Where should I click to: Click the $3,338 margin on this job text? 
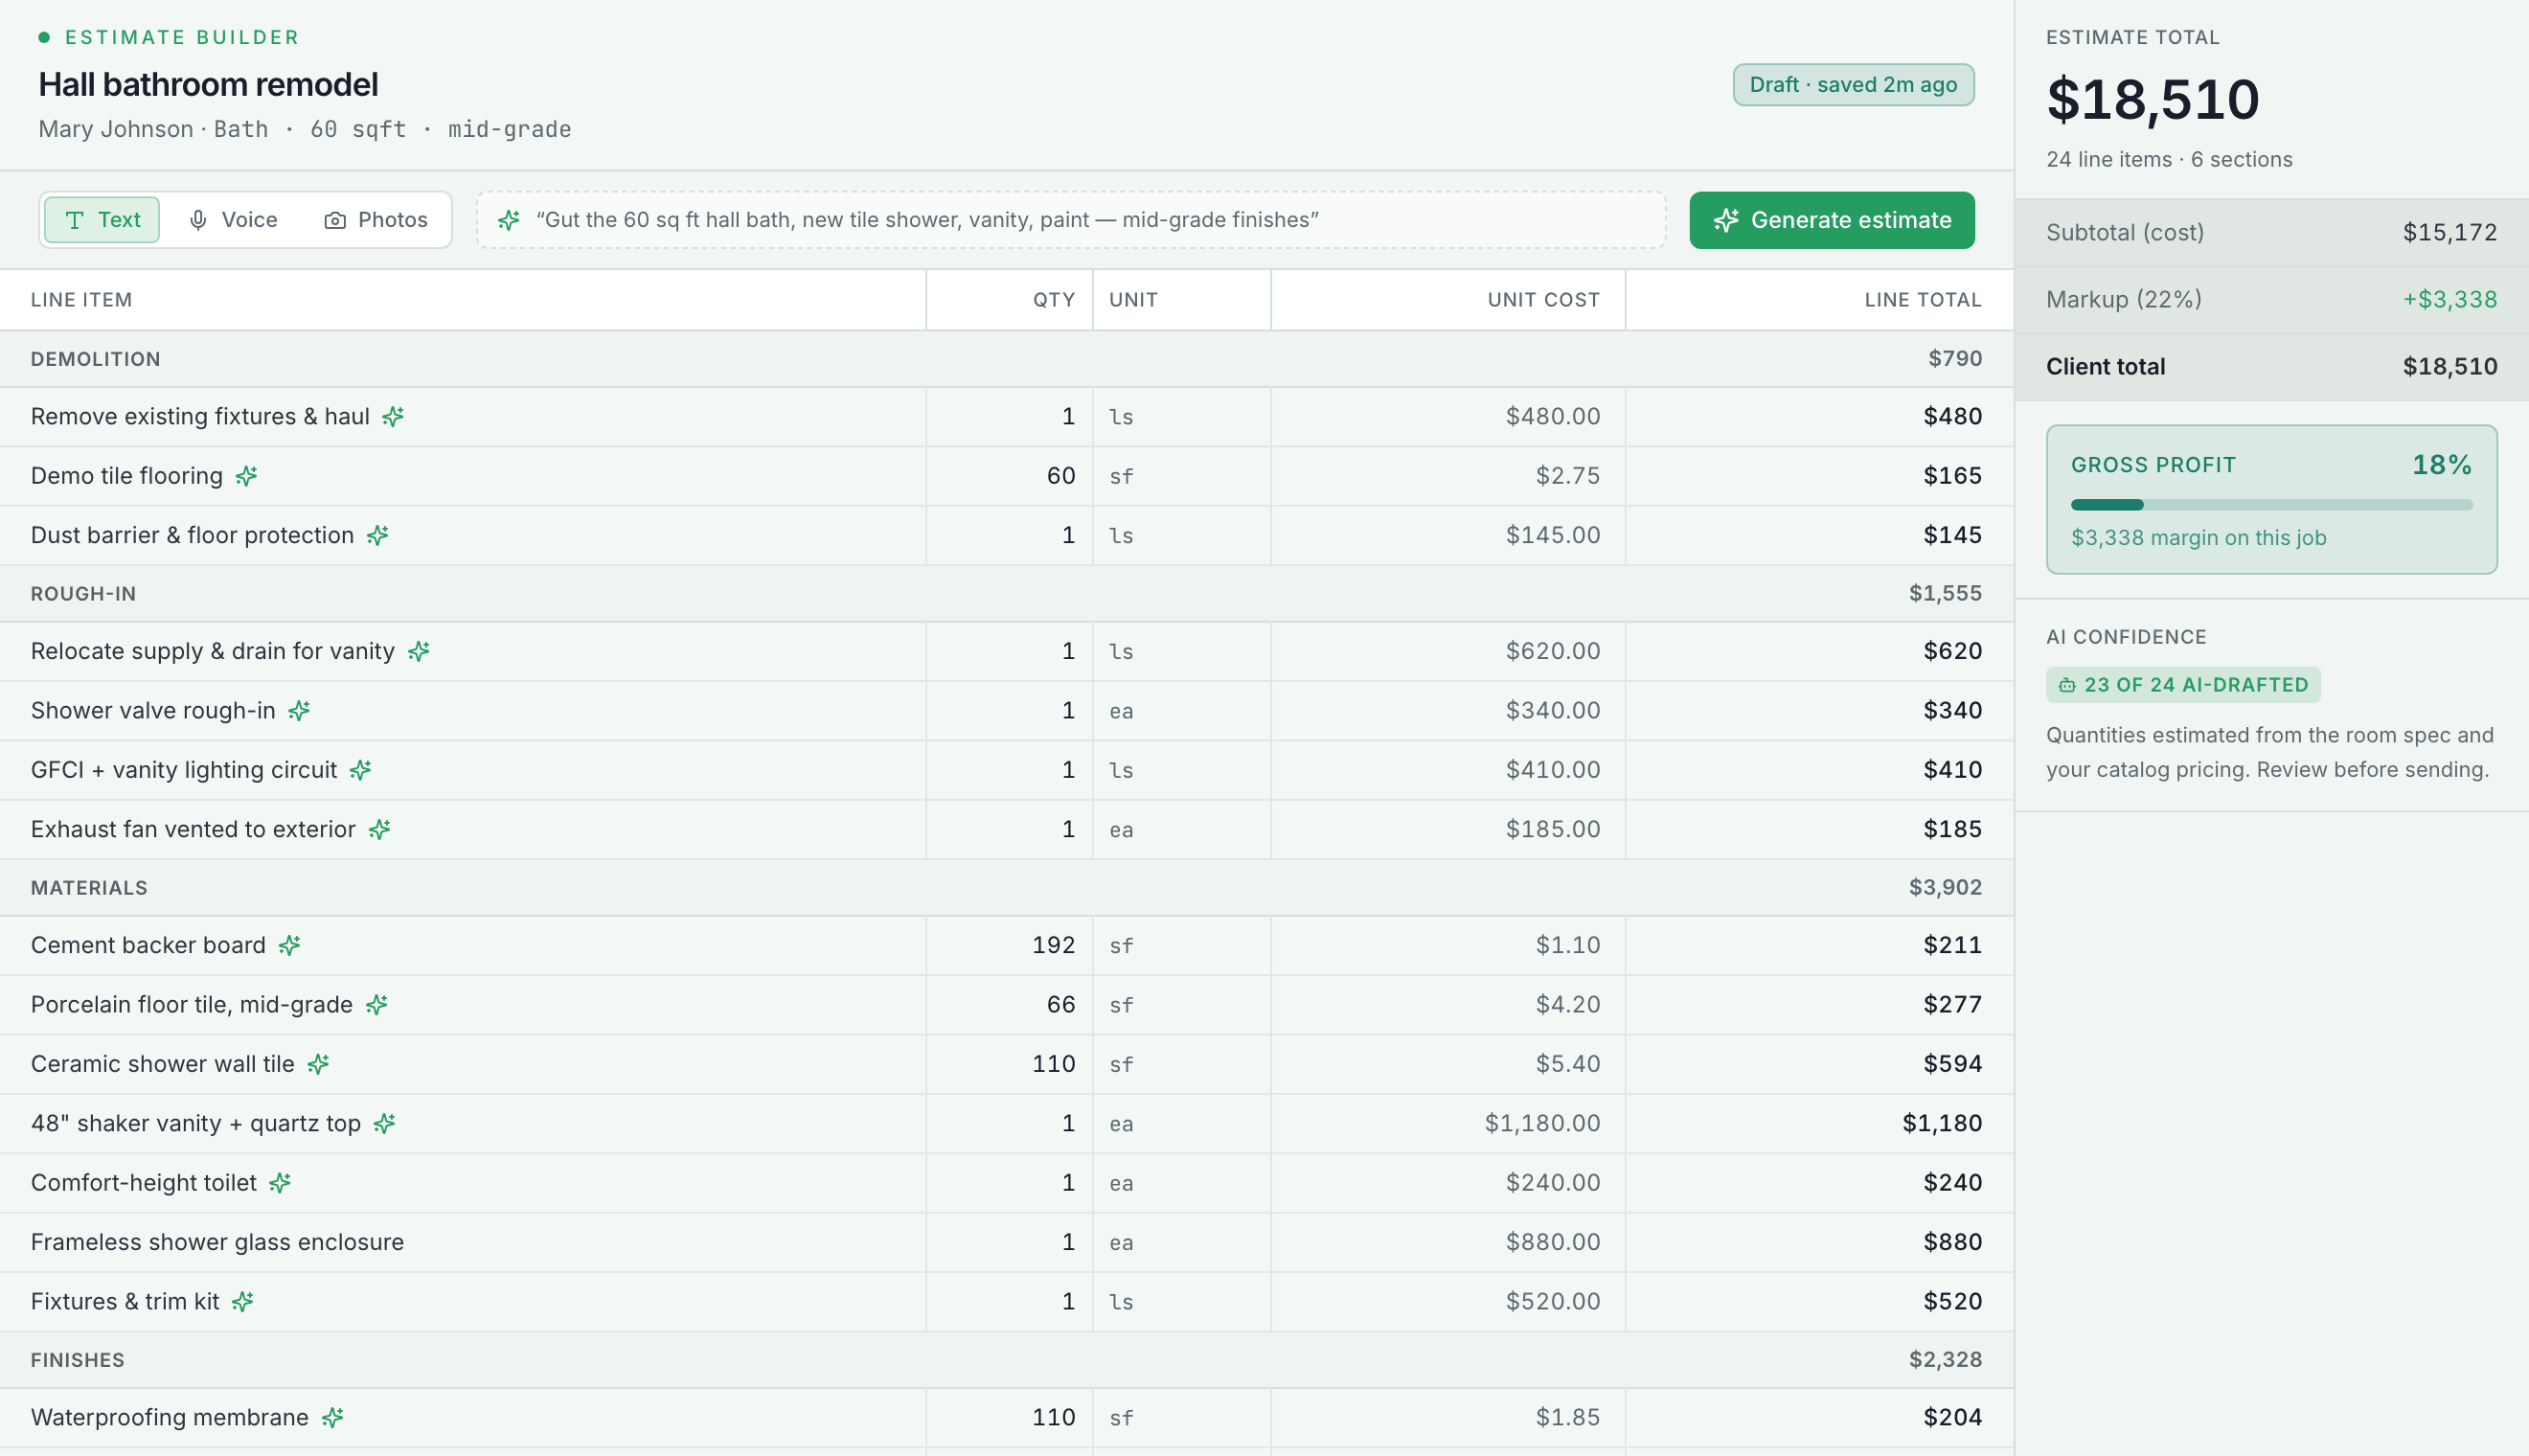coord(2198,538)
